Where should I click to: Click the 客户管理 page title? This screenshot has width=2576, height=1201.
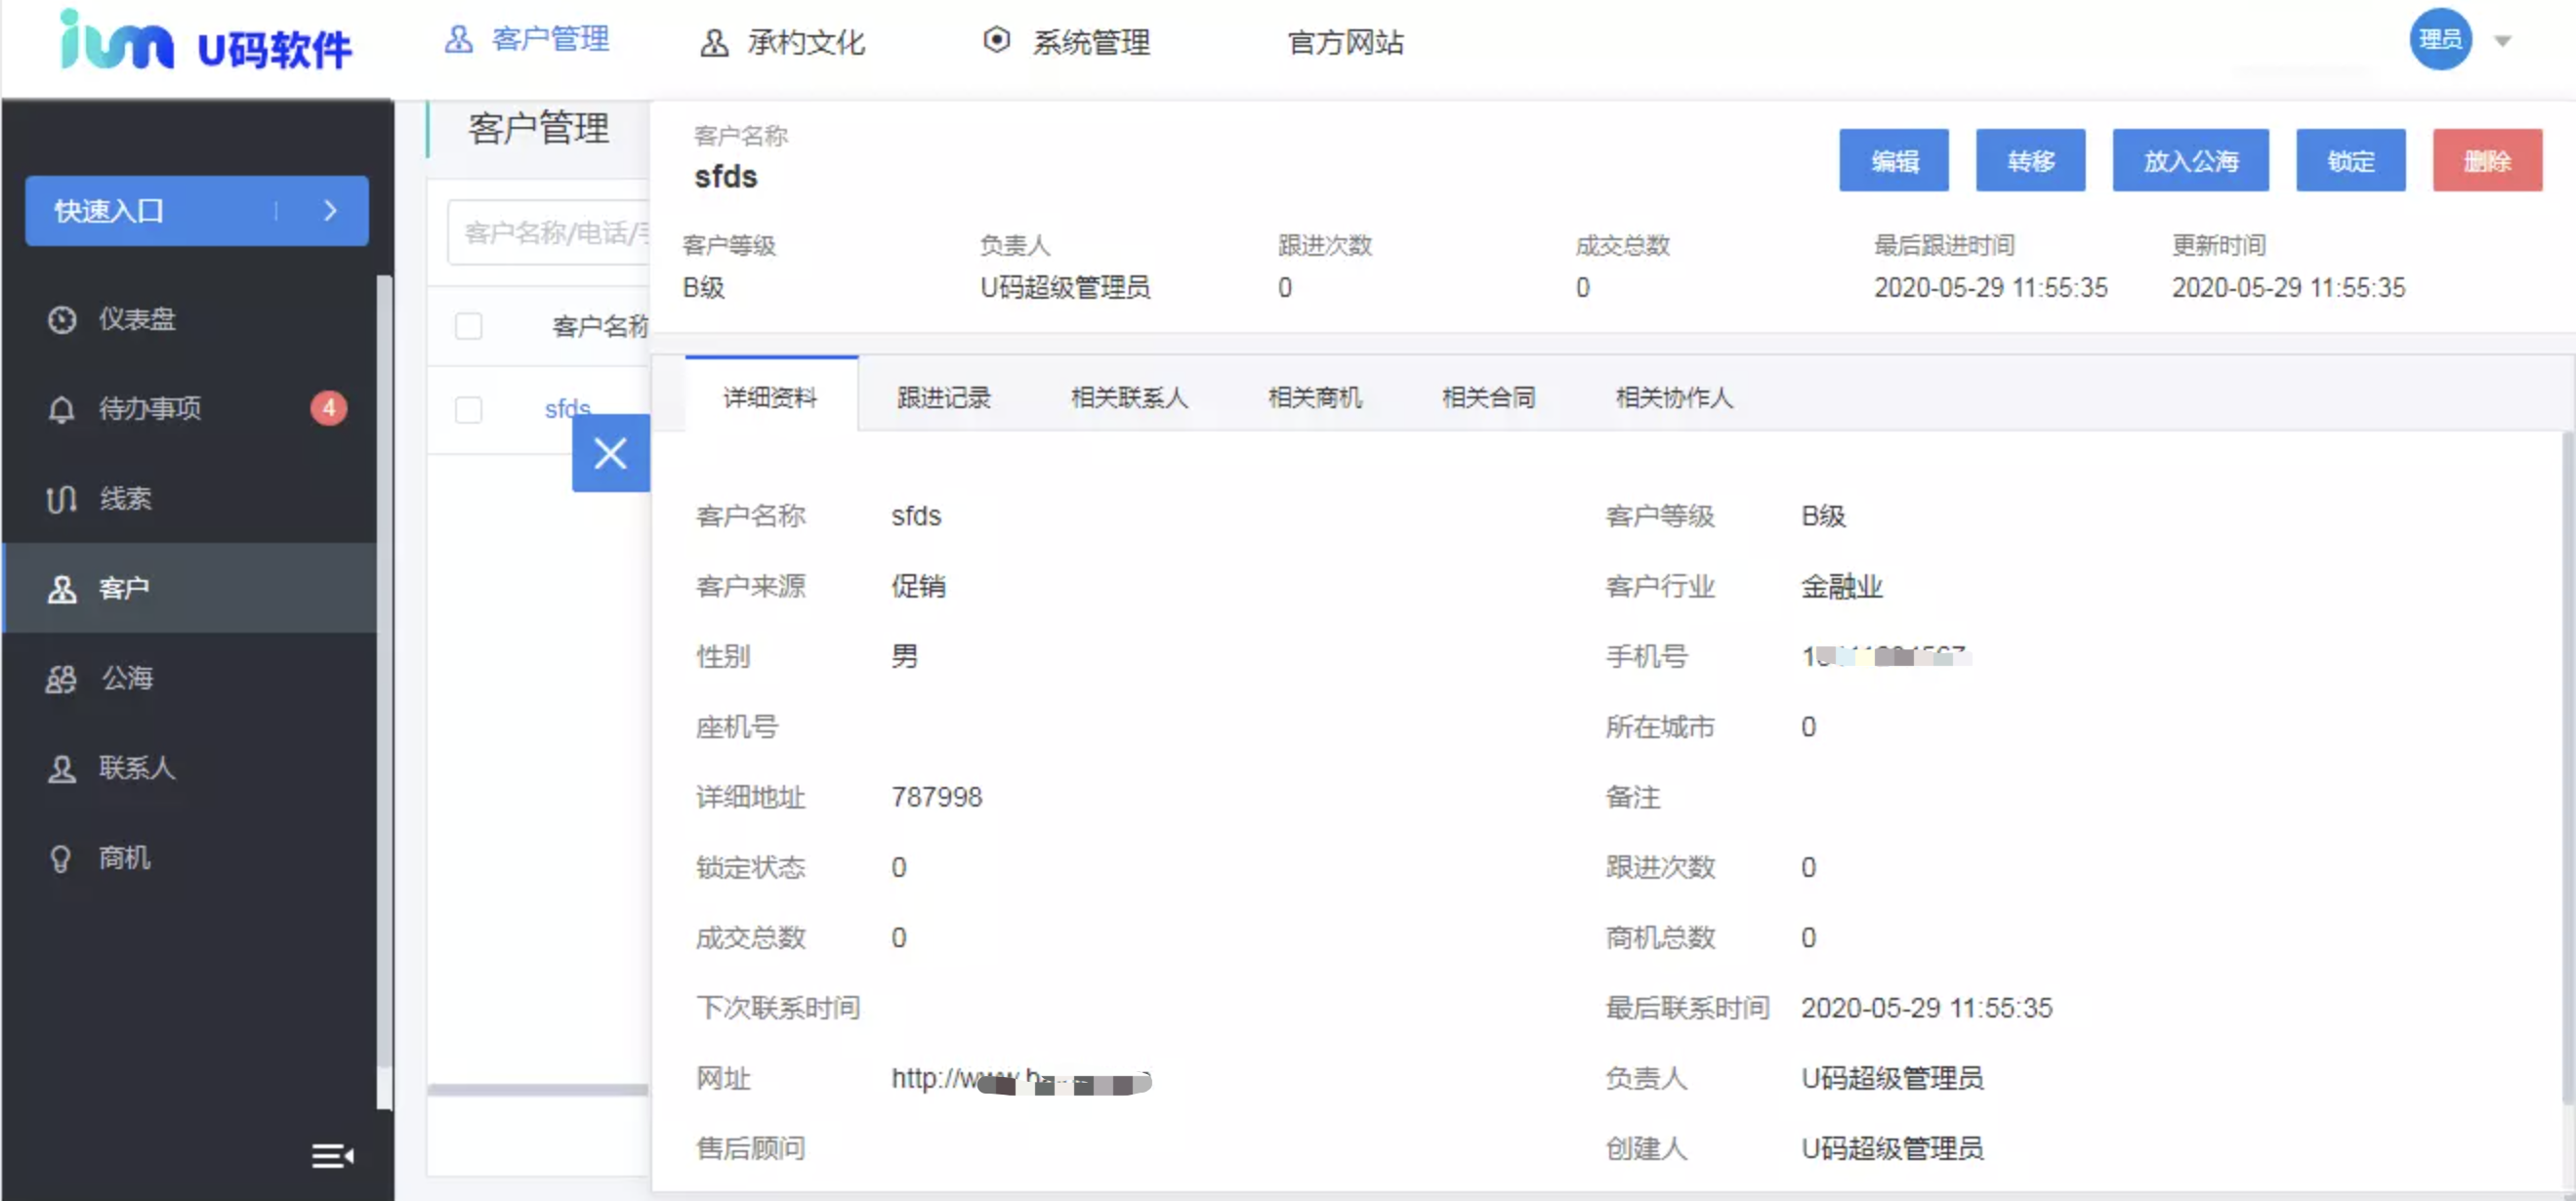[x=539, y=129]
